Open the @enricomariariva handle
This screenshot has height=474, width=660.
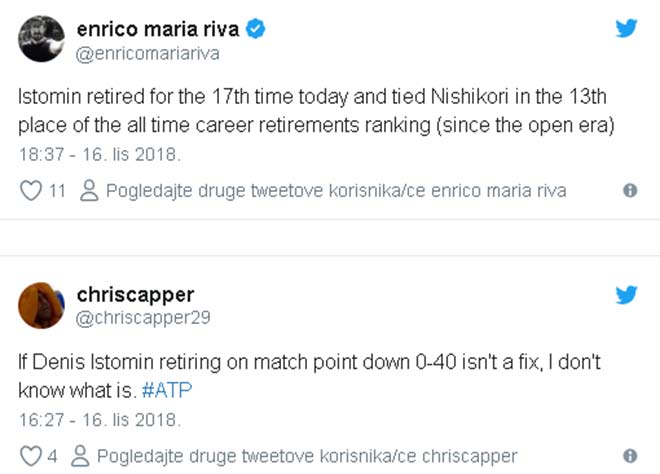coord(148,53)
